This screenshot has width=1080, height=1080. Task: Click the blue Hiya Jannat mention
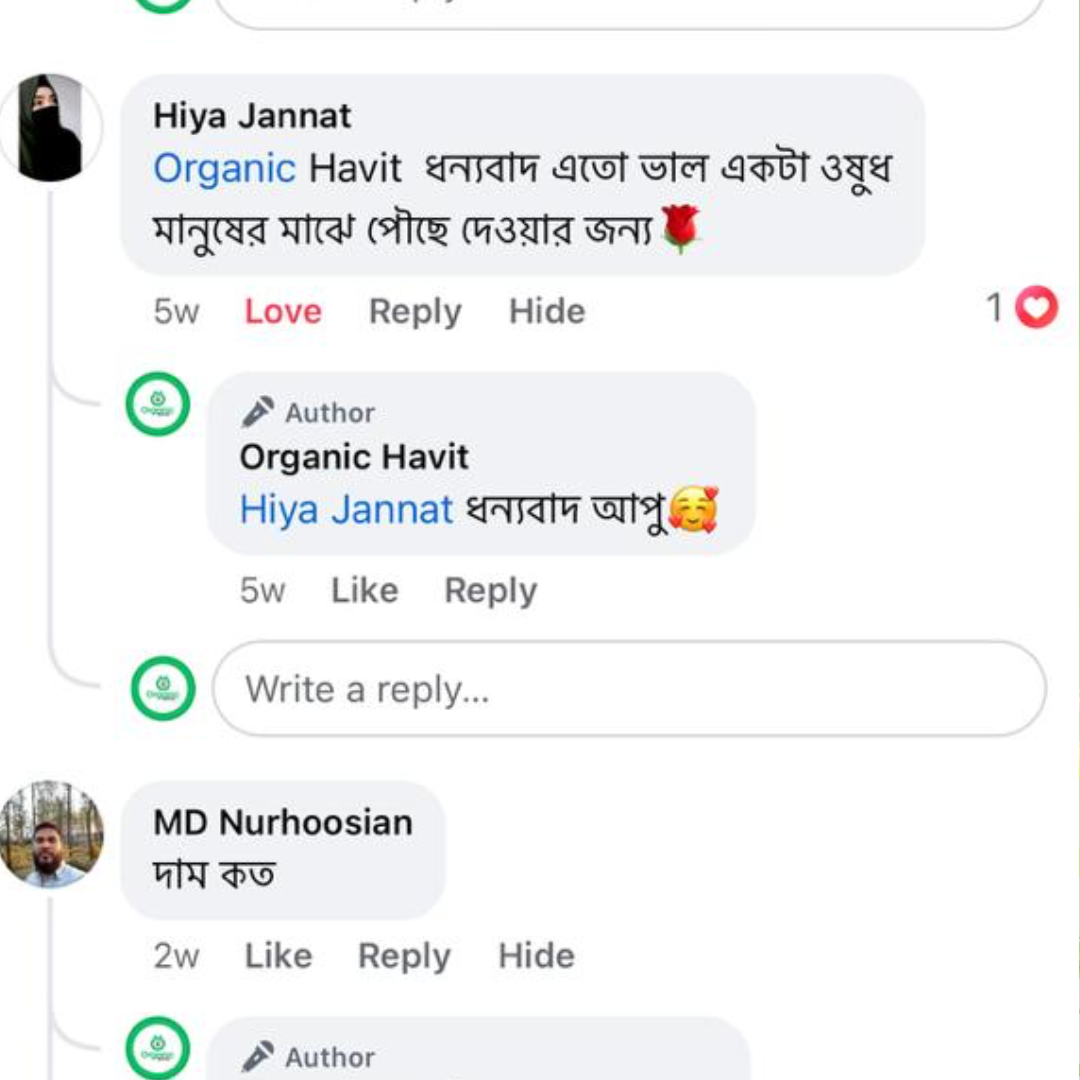[x=346, y=510]
